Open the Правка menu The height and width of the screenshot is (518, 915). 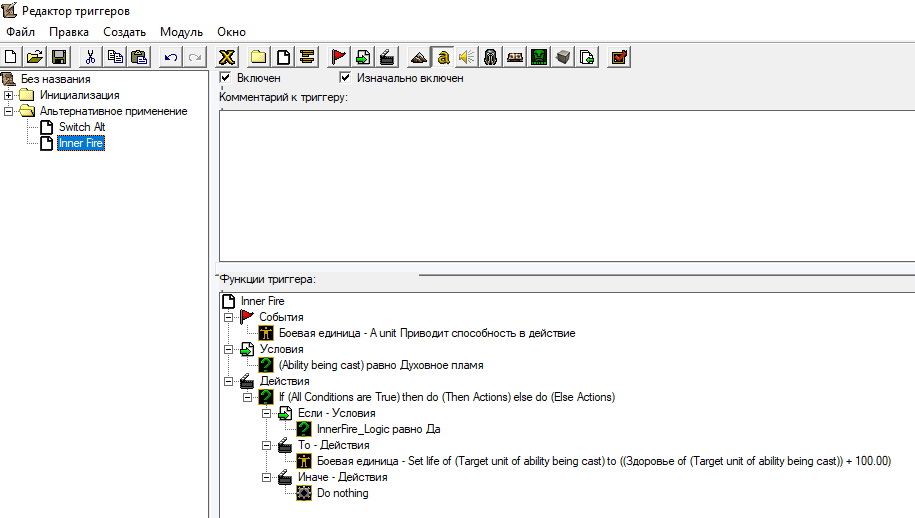[69, 32]
